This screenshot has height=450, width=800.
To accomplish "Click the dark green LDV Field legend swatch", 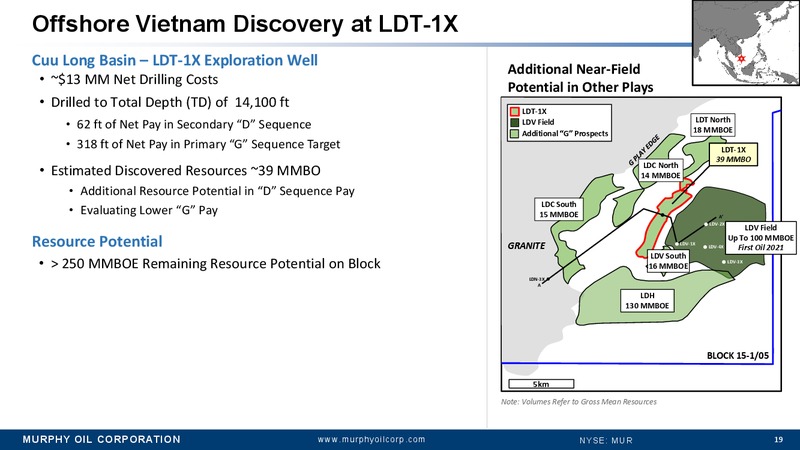I will 514,122.
